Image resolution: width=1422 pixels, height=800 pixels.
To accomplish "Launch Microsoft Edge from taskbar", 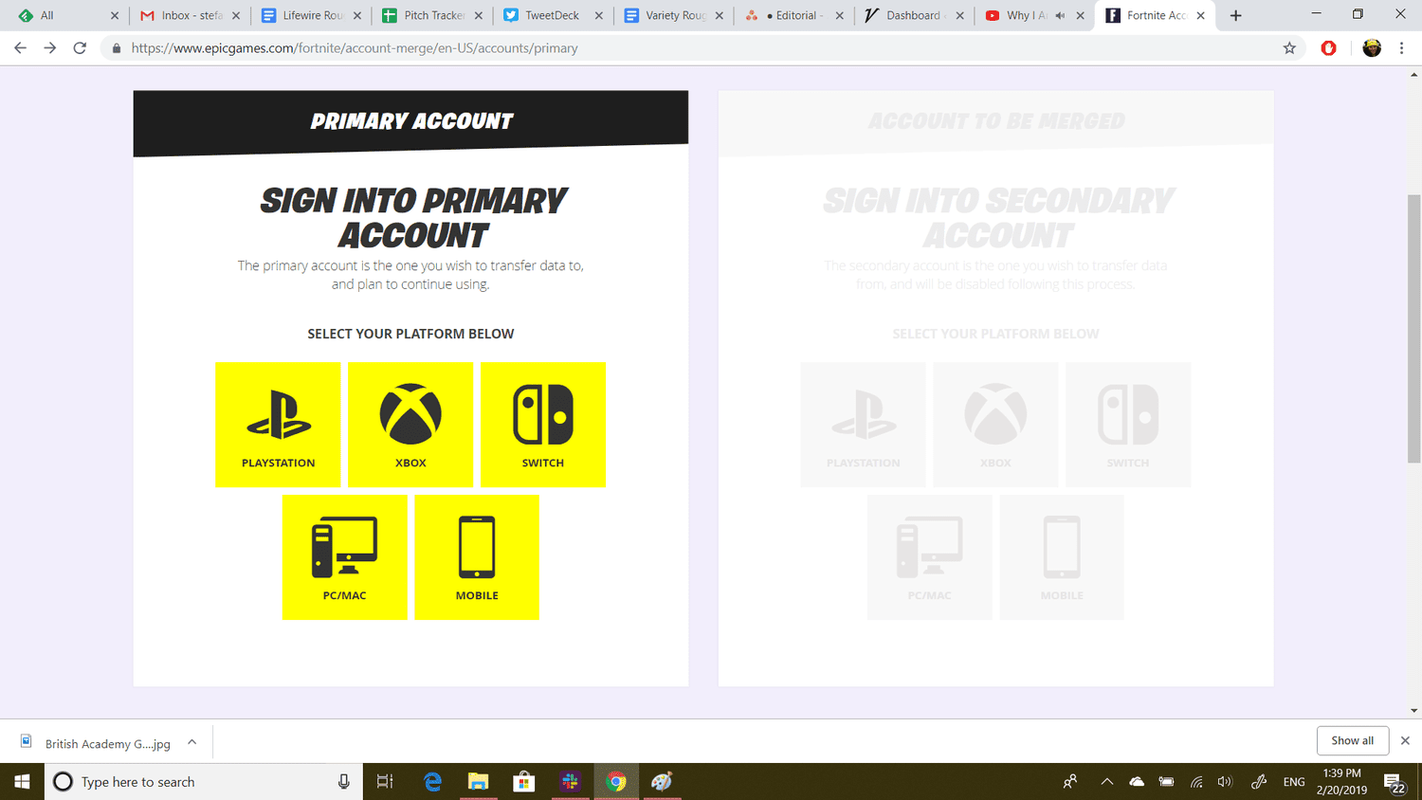I will [x=433, y=782].
